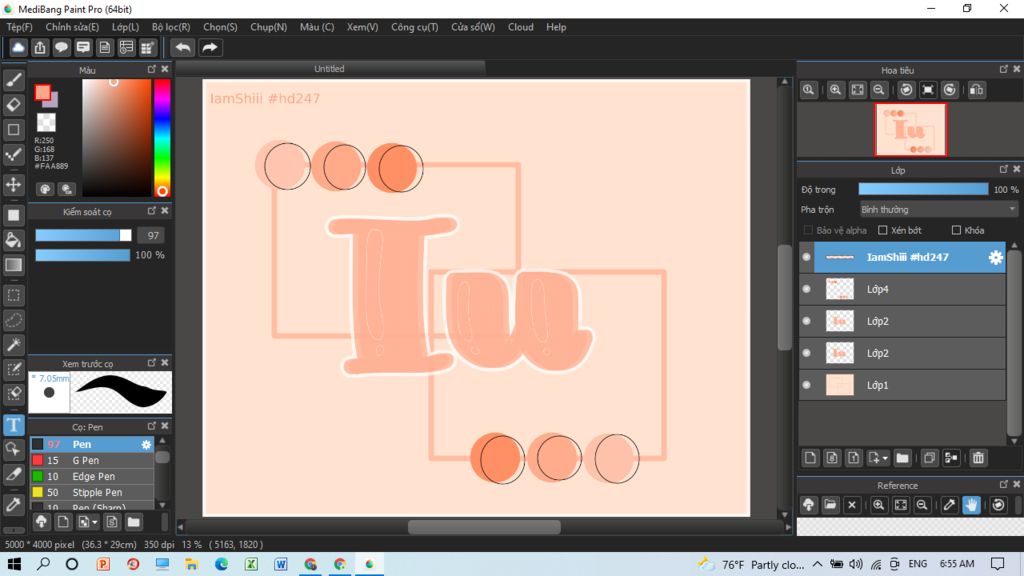Click the canvas horizontal scrollbar

[484, 527]
